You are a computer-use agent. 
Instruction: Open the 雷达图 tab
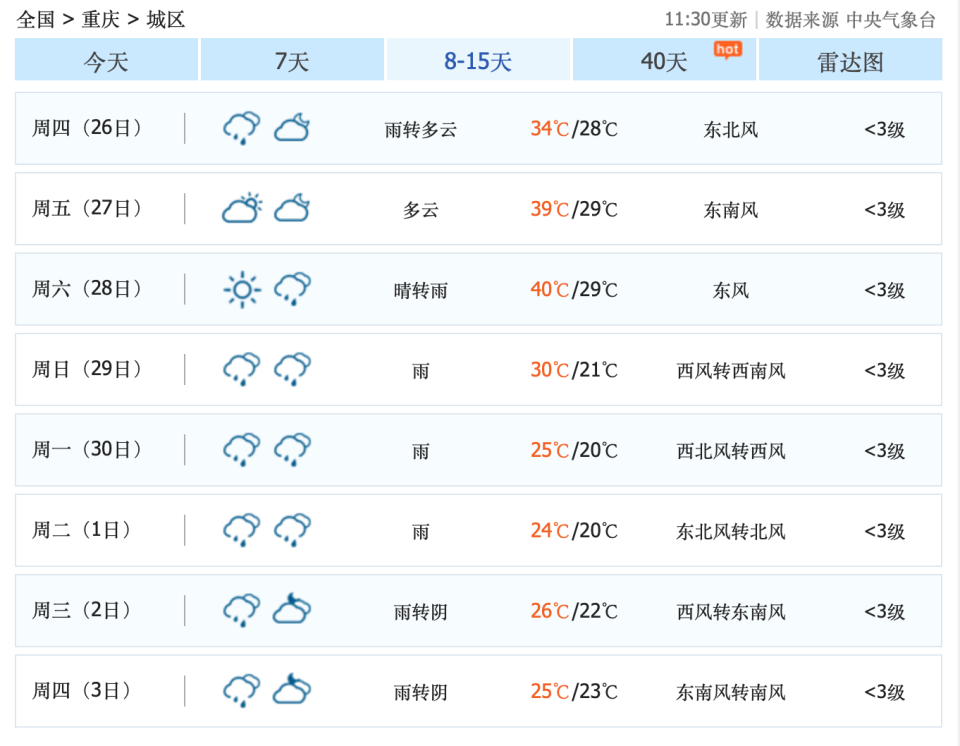point(850,59)
